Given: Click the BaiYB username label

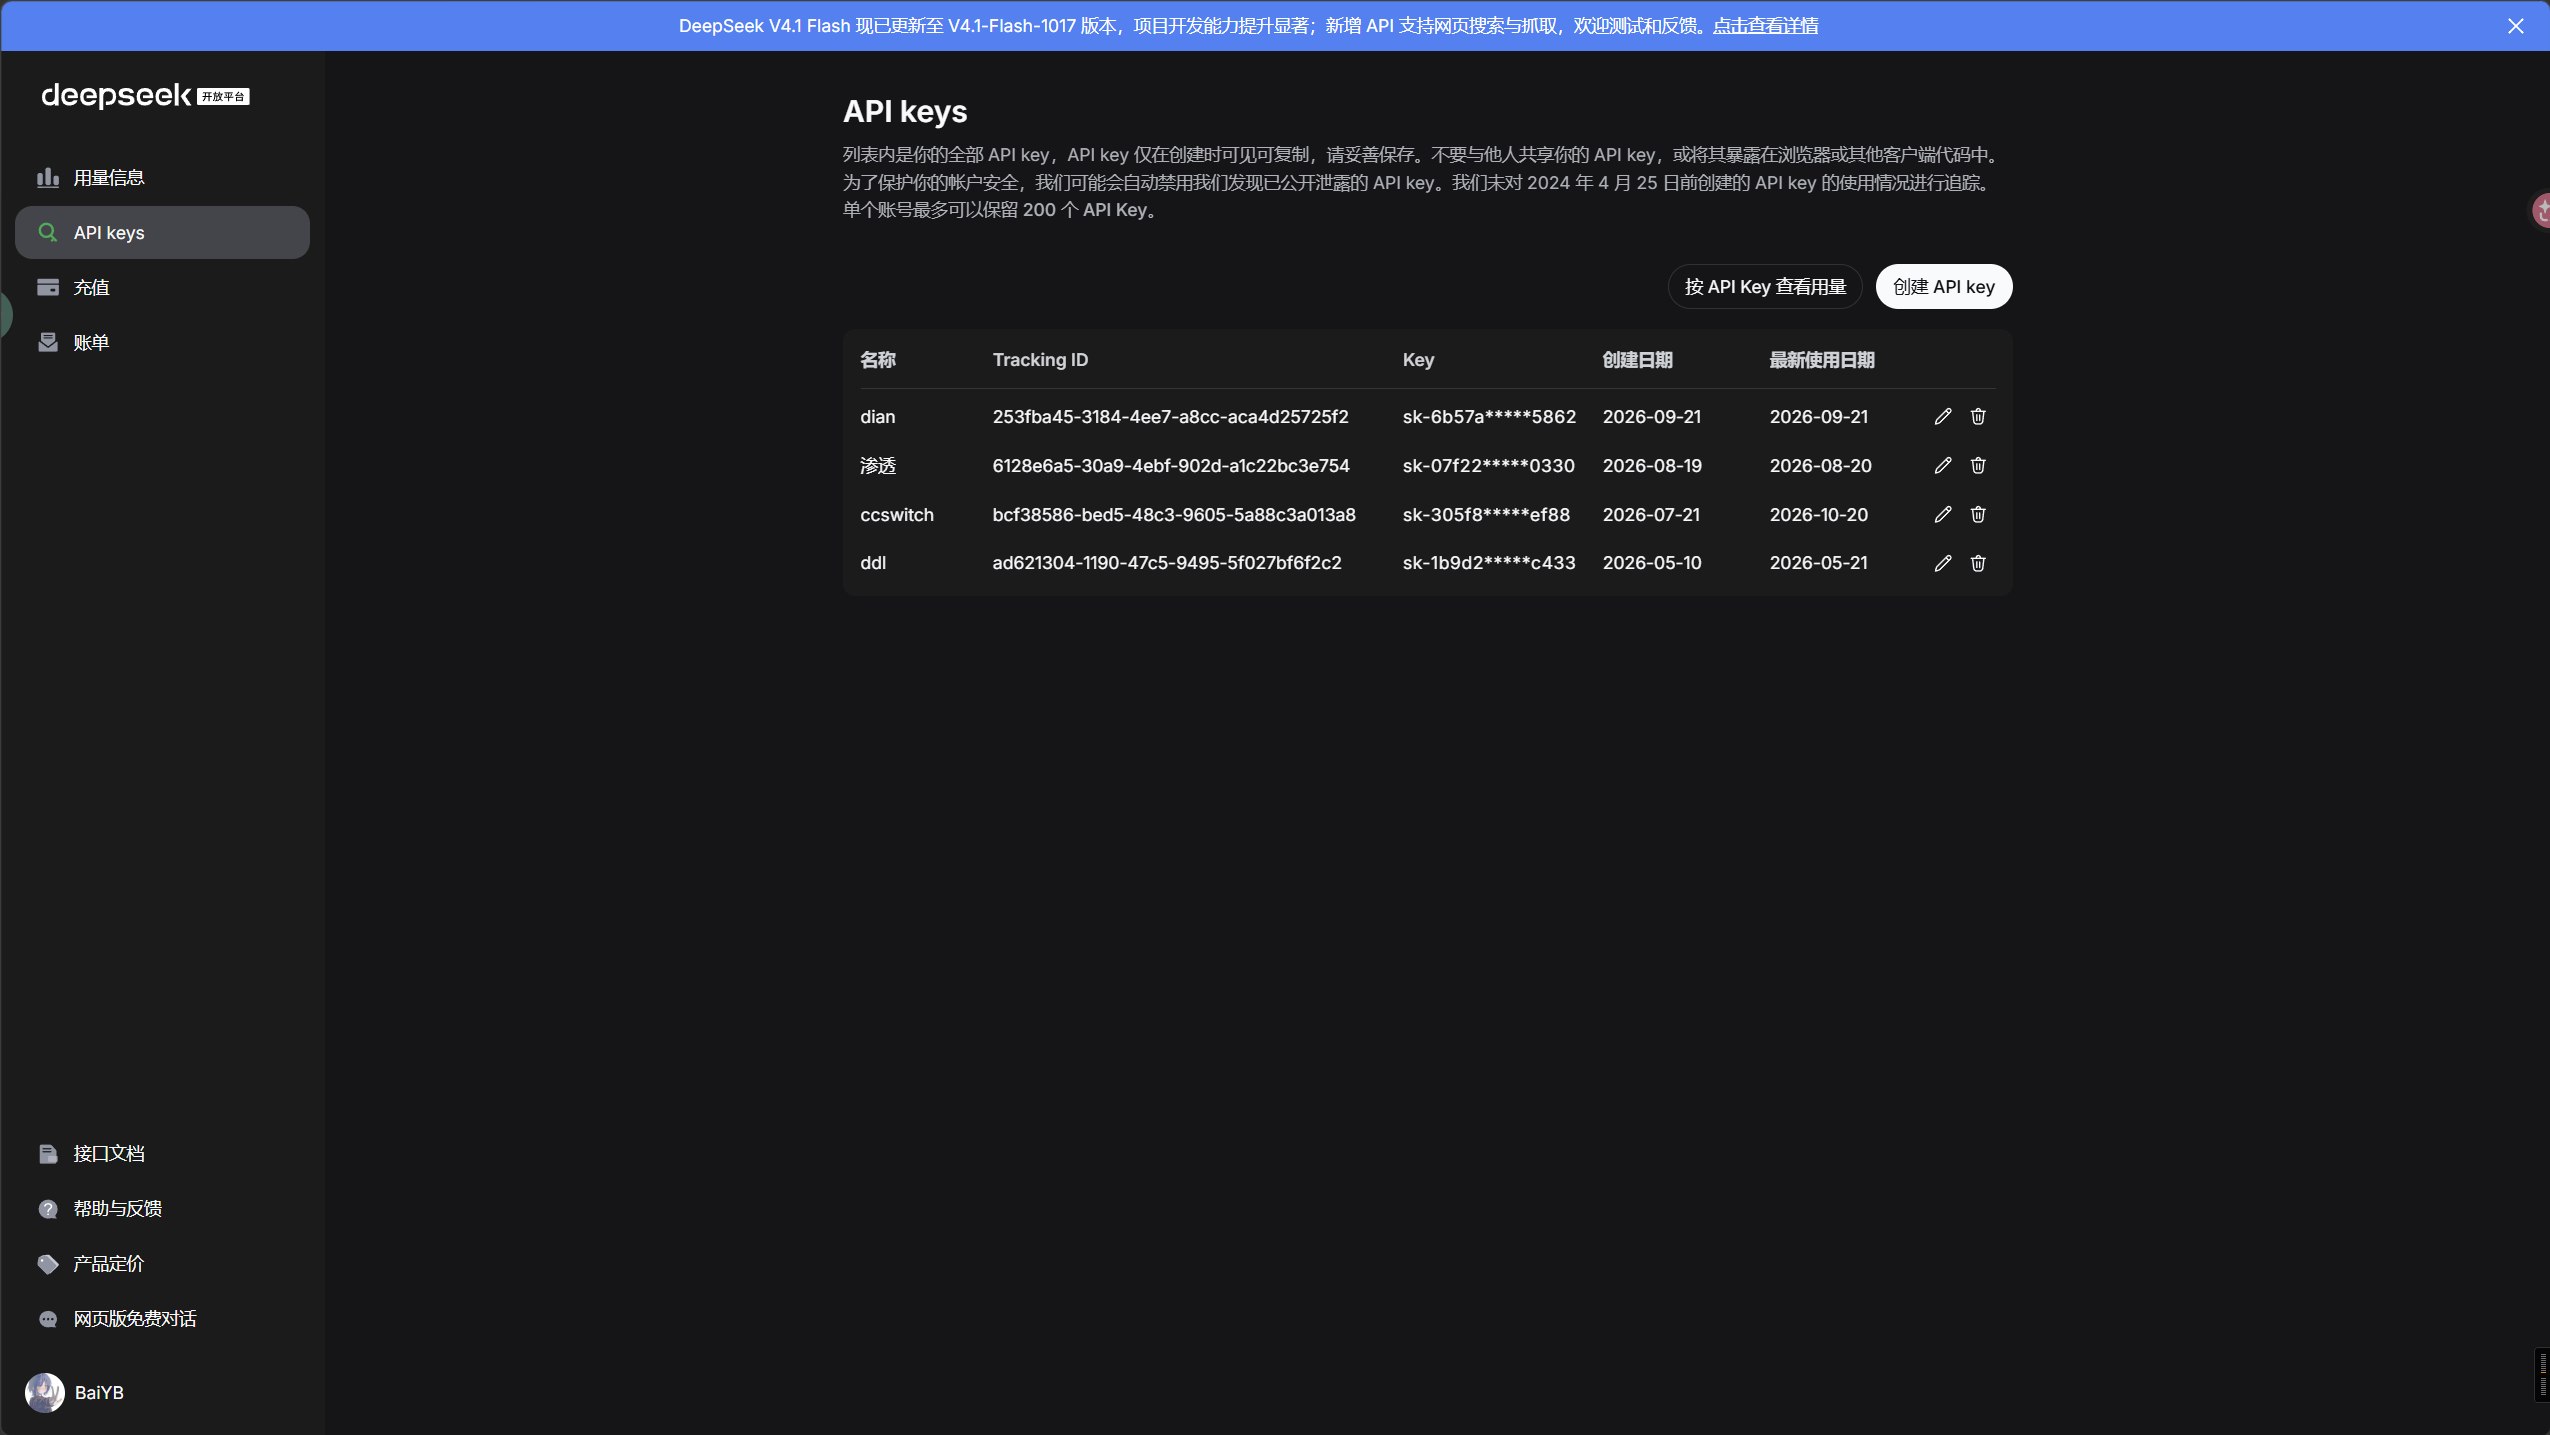Looking at the screenshot, I should pos(99,1392).
